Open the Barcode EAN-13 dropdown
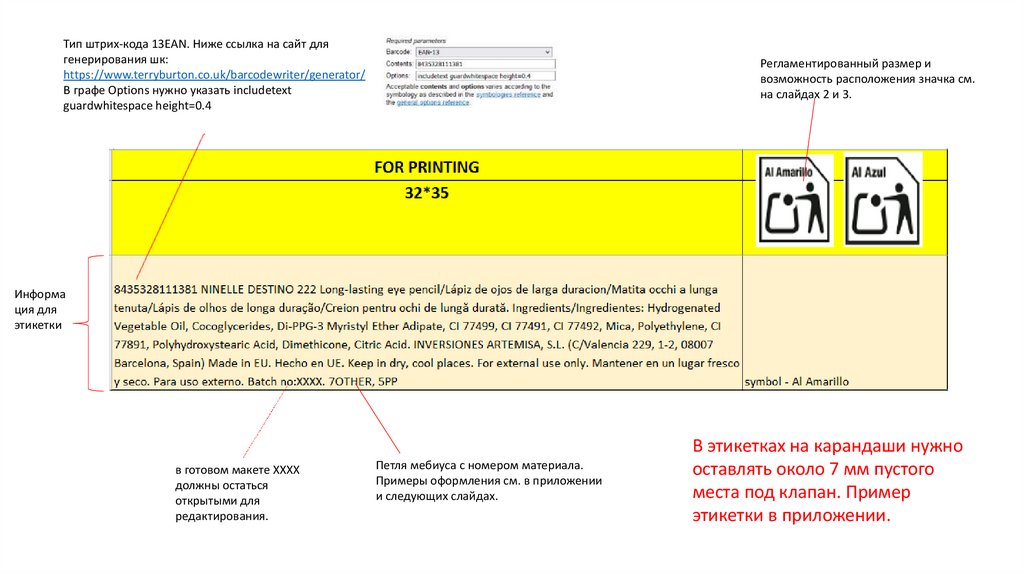The width and height of the screenshot is (1024, 574). [x=484, y=52]
